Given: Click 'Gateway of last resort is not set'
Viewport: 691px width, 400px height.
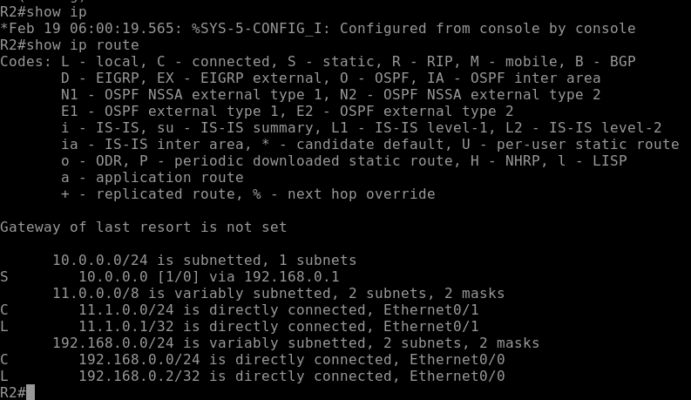Looking at the screenshot, I should (143, 227).
